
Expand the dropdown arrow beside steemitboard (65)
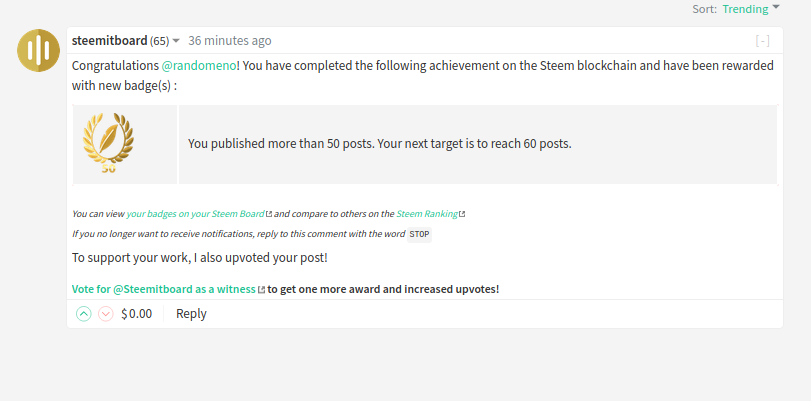pos(176,41)
